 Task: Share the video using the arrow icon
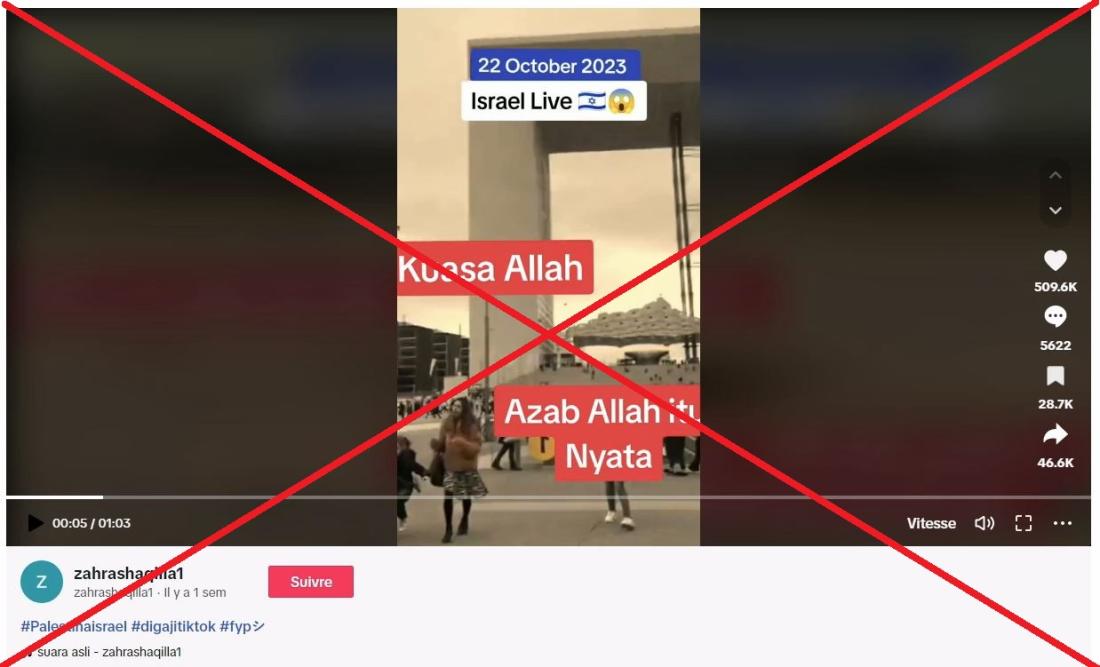point(1055,434)
